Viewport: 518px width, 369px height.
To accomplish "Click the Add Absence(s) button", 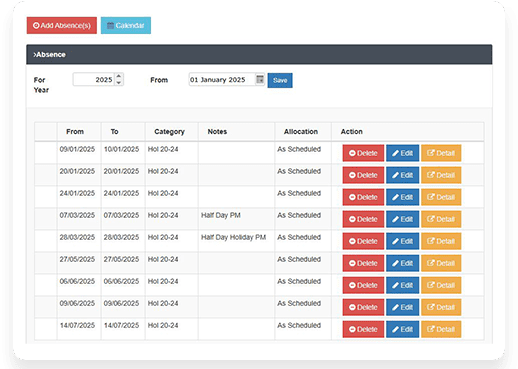I will 62,25.
